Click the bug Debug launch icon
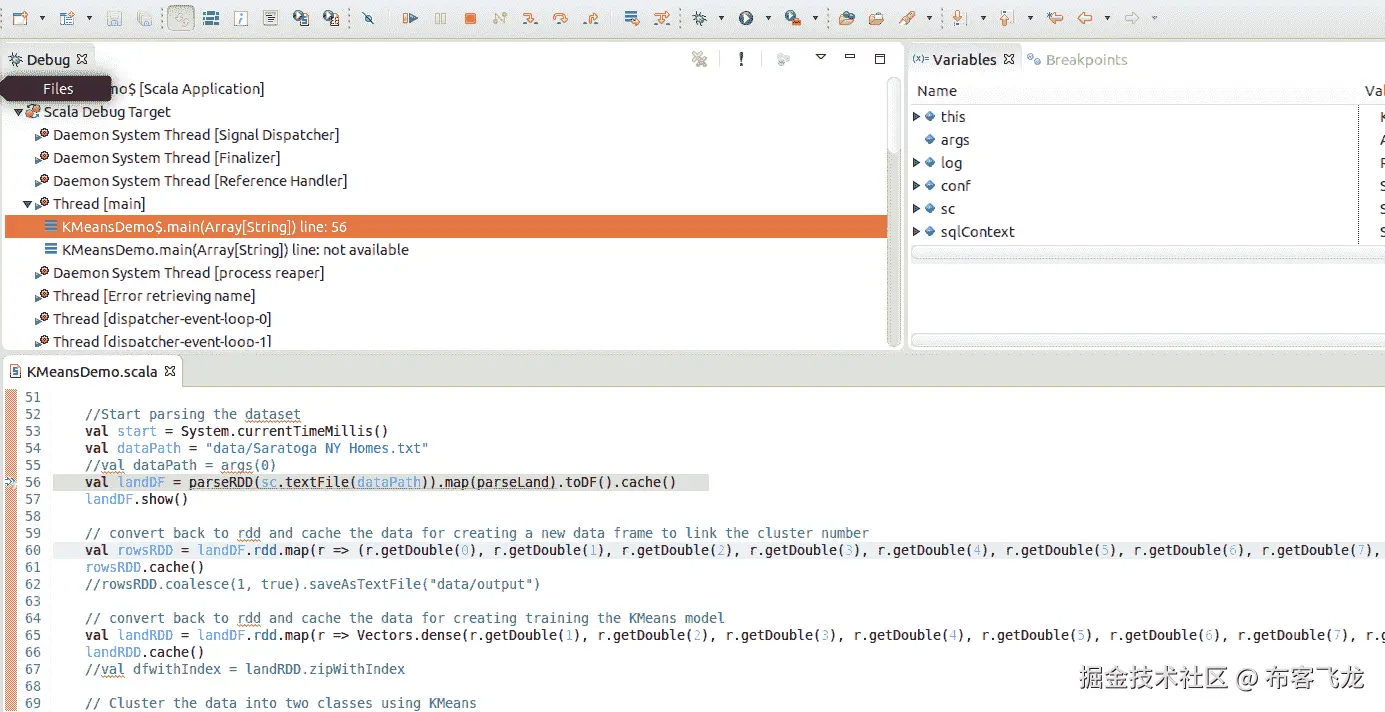 point(699,18)
